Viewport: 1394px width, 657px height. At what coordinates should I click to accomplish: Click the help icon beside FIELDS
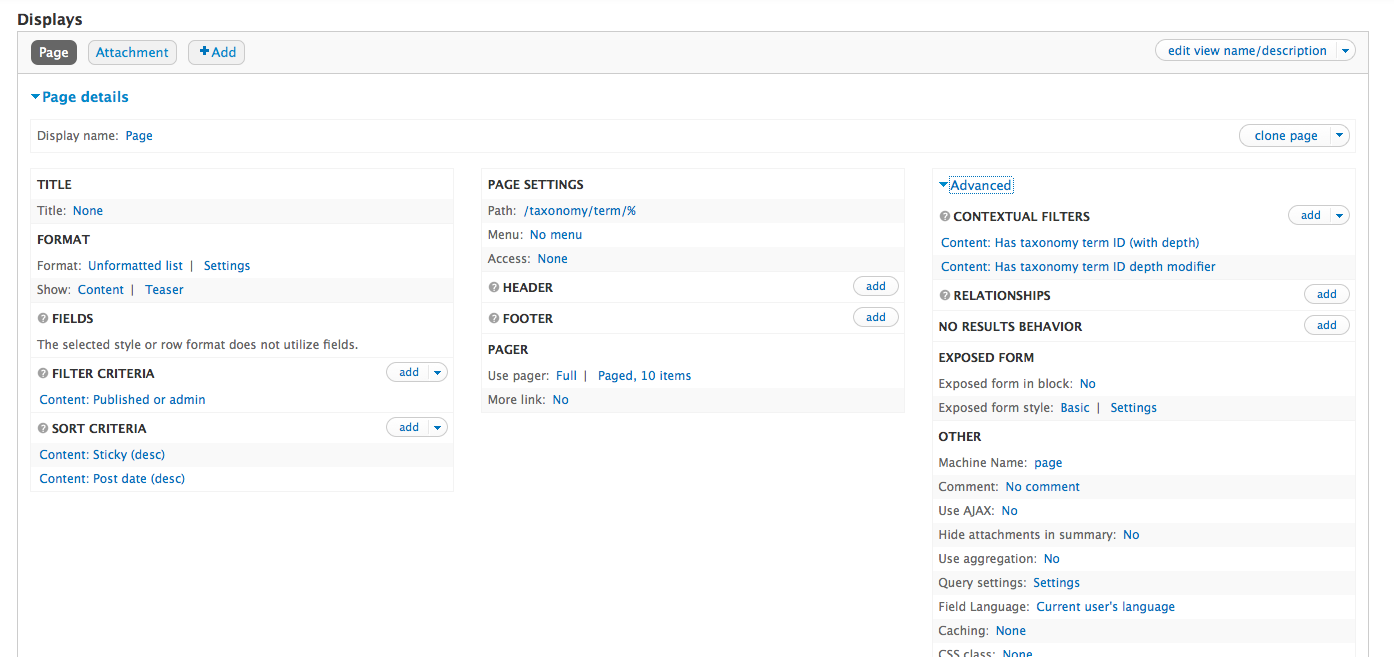point(43,319)
